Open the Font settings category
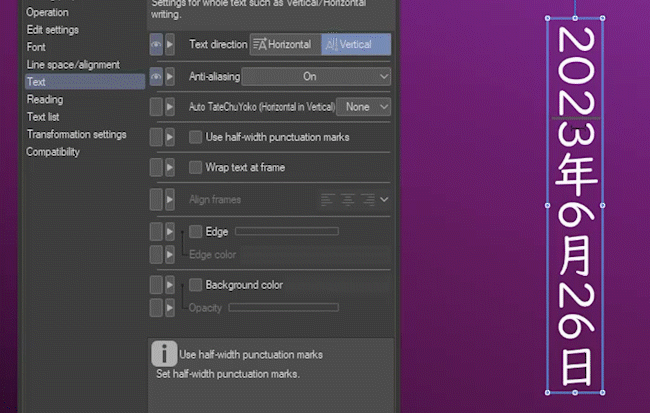Screen dimensions: 650x413 tap(36, 47)
